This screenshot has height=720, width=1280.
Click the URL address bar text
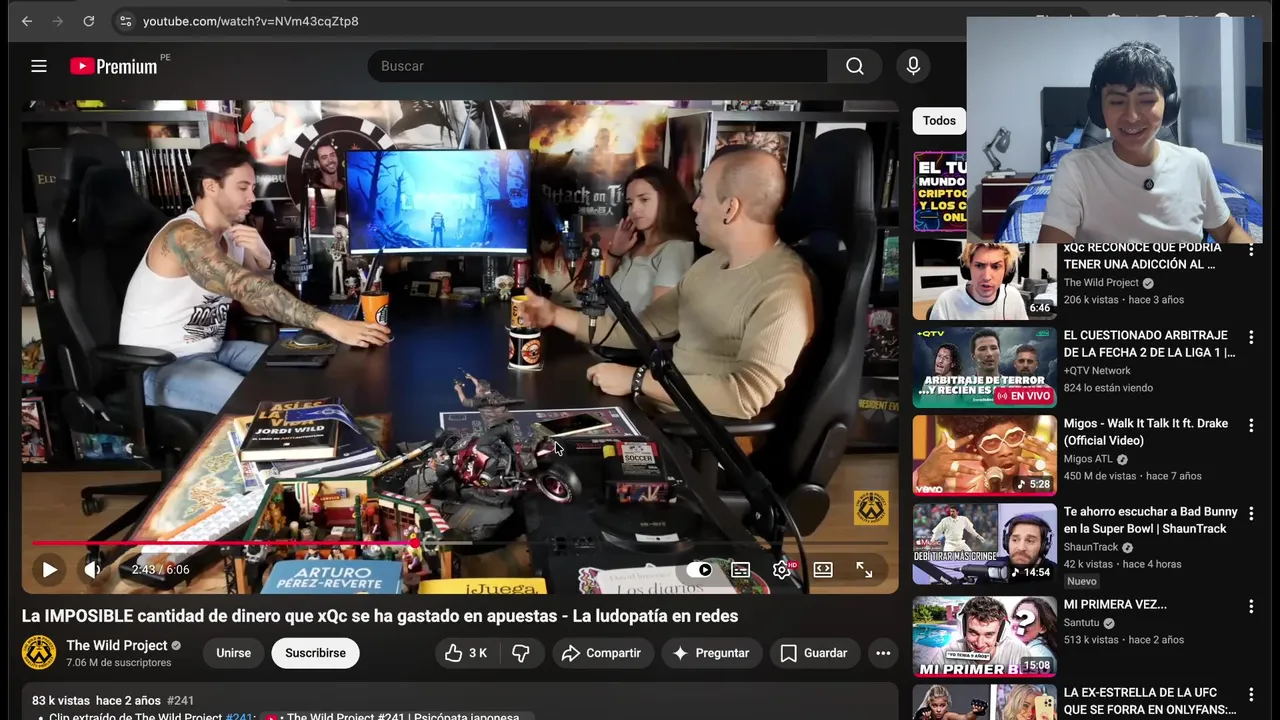[x=250, y=21]
